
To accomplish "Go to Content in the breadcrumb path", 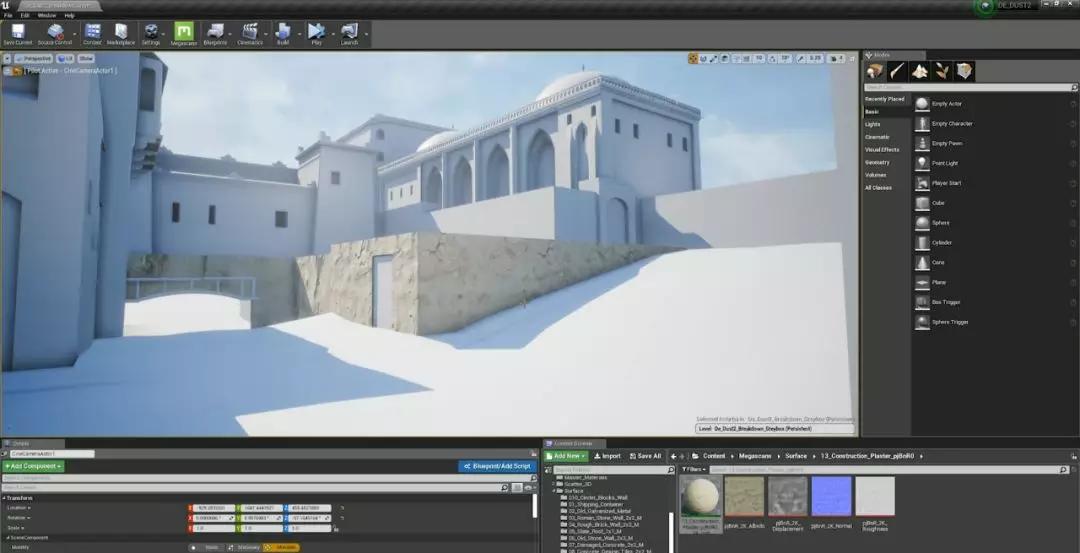I will point(714,456).
